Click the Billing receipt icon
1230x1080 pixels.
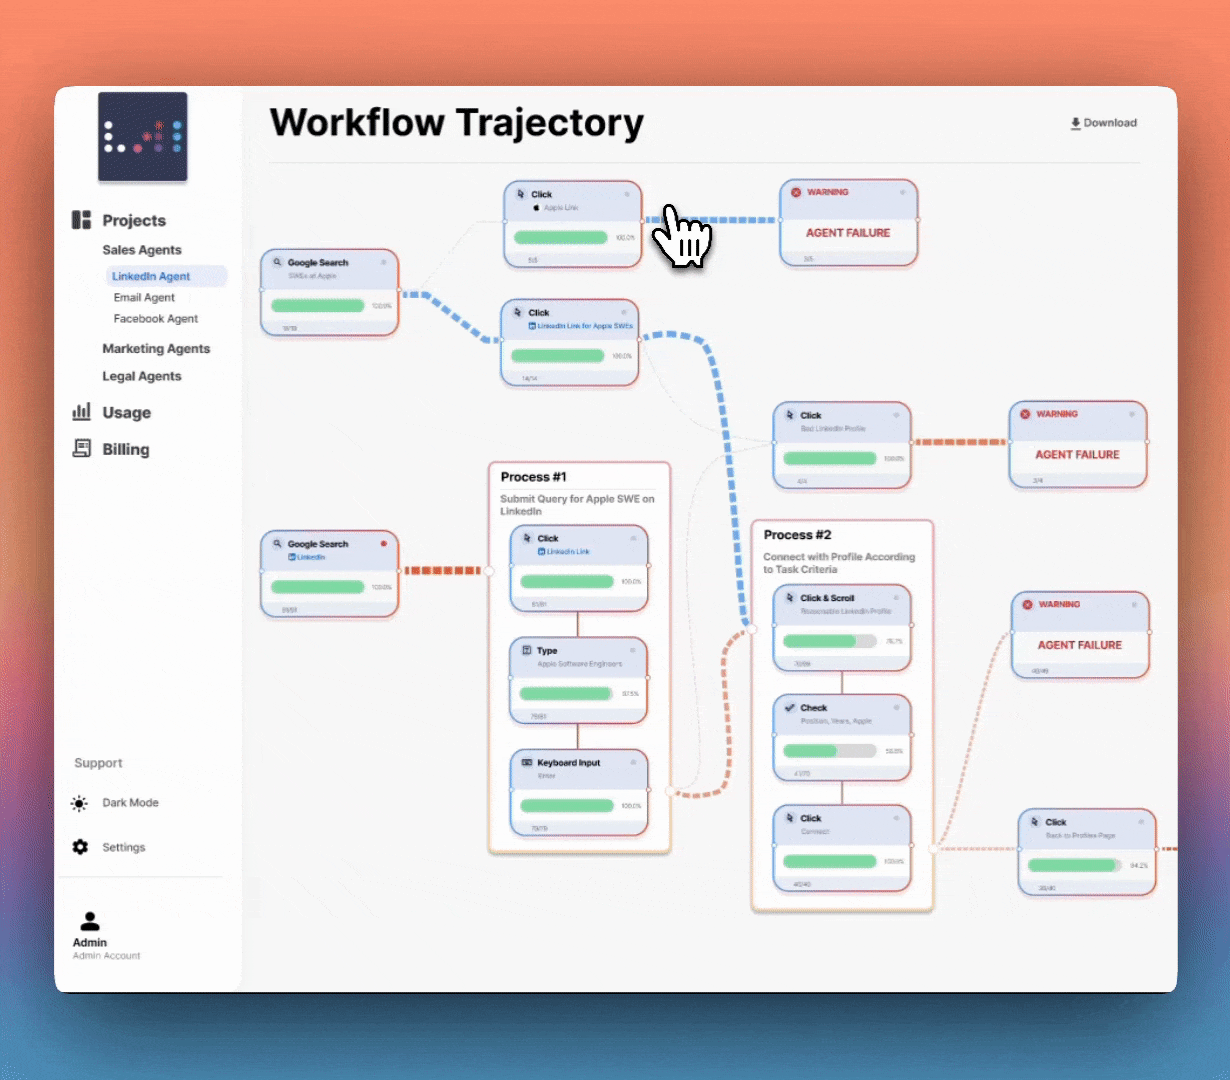click(x=81, y=449)
